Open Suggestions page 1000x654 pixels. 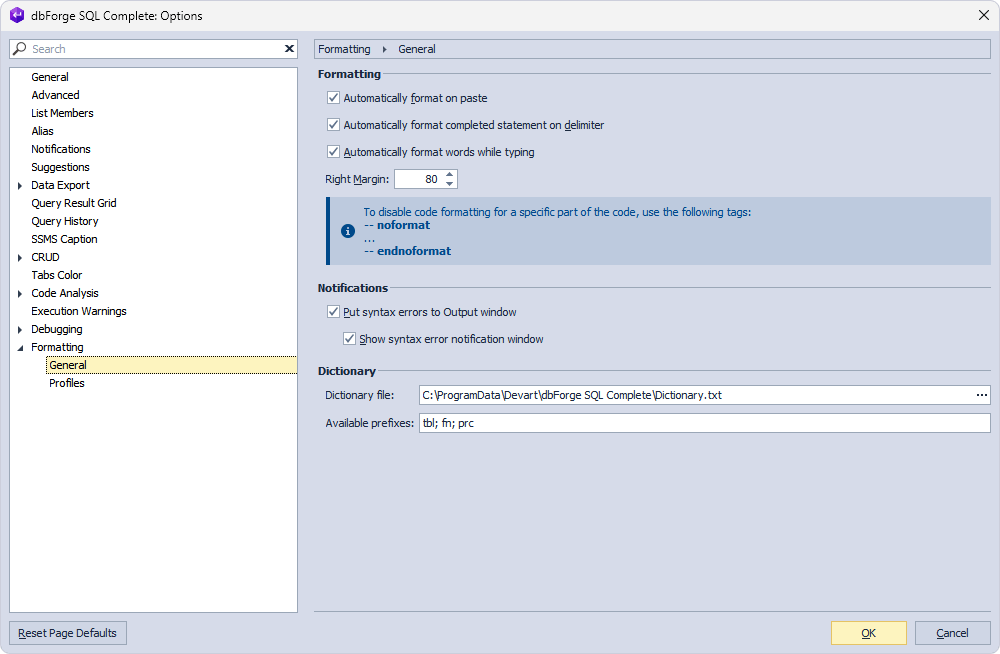click(61, 167)
